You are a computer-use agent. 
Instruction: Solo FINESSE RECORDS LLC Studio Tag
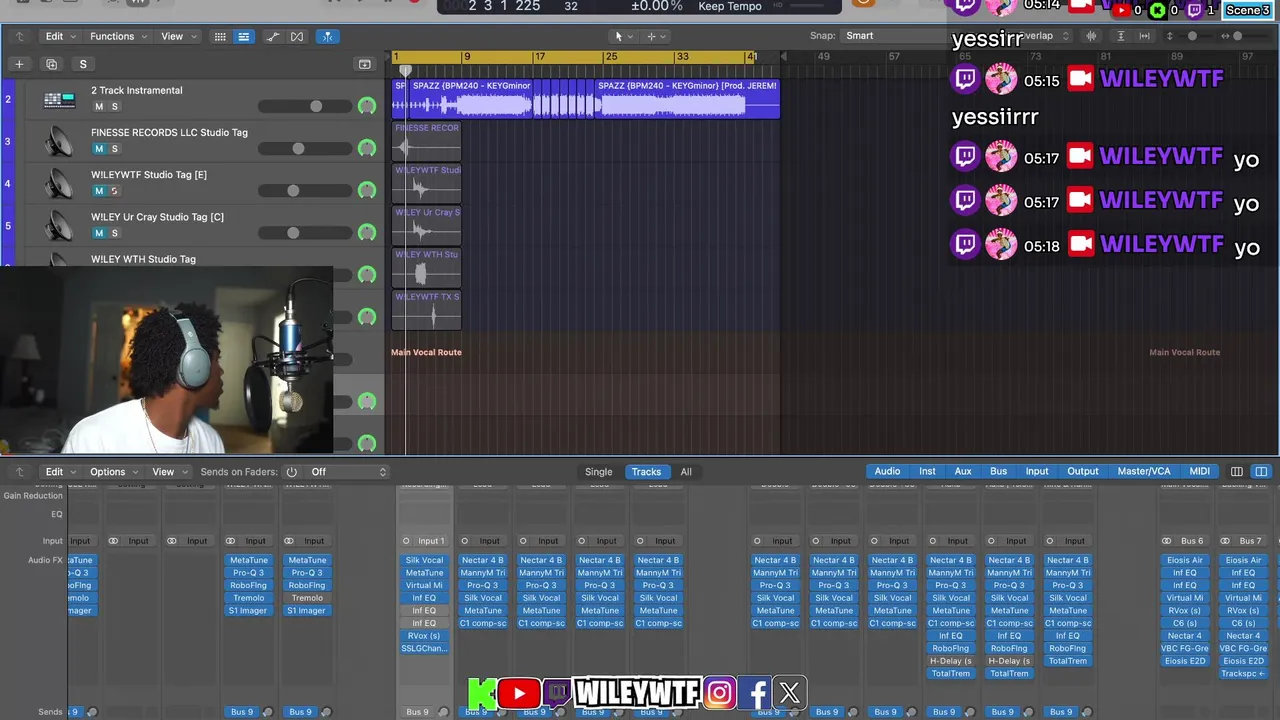pyautogui.click(x=114, y=149)
